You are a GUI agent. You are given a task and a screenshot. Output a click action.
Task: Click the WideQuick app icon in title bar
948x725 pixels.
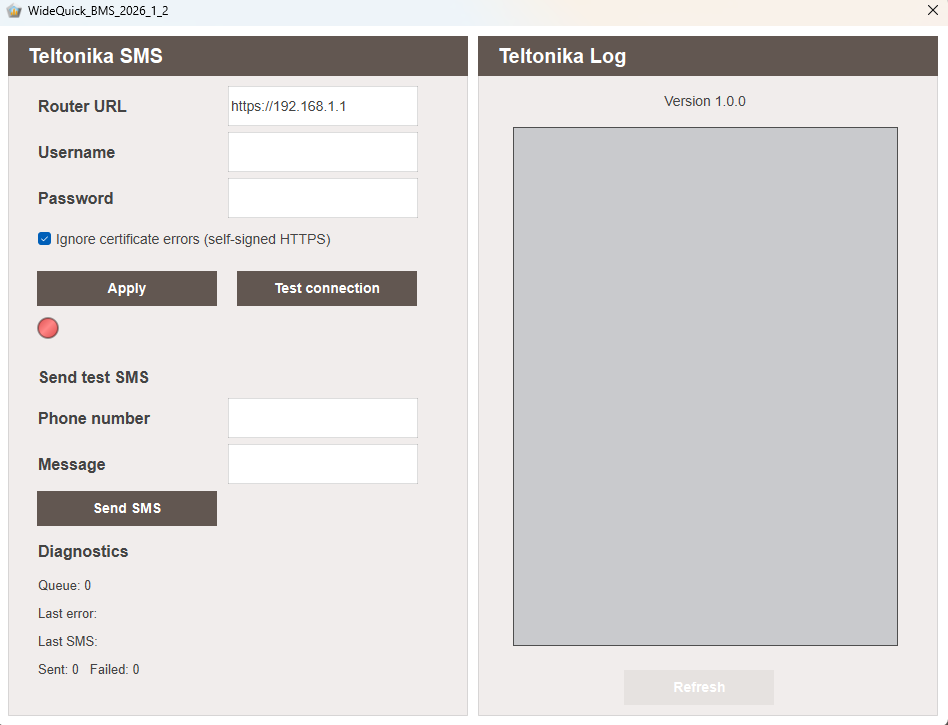click(14, 11)
